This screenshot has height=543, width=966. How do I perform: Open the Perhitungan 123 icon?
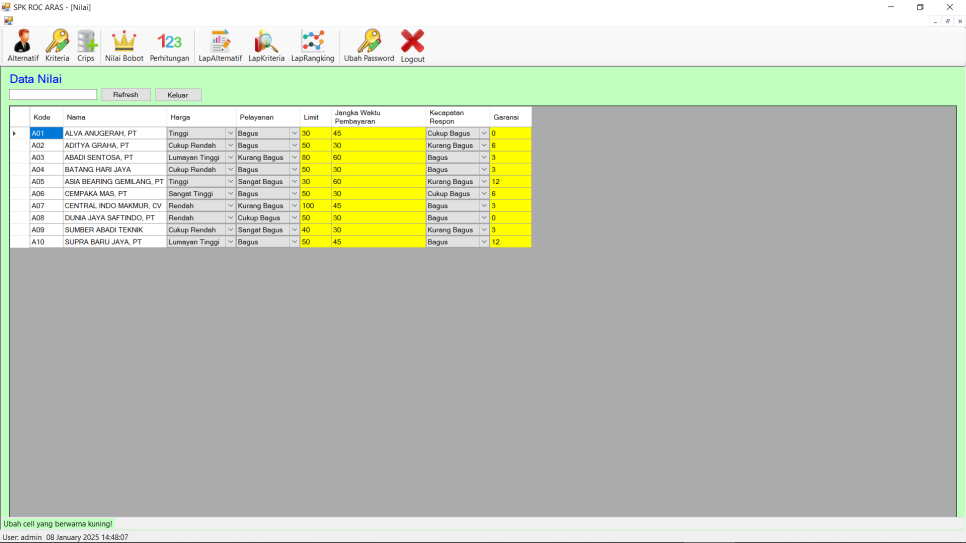click(x=170, y=42)
